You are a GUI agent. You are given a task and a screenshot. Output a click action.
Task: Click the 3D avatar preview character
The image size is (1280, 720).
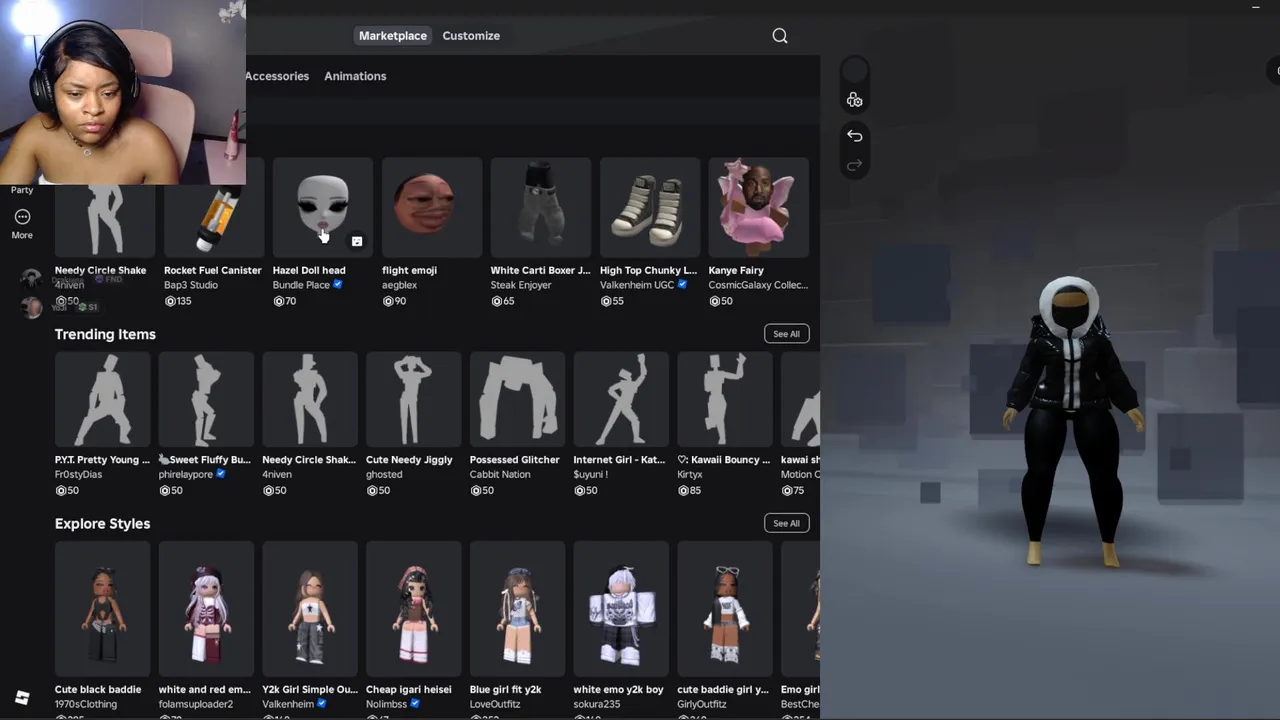[x=1073, y=420]
